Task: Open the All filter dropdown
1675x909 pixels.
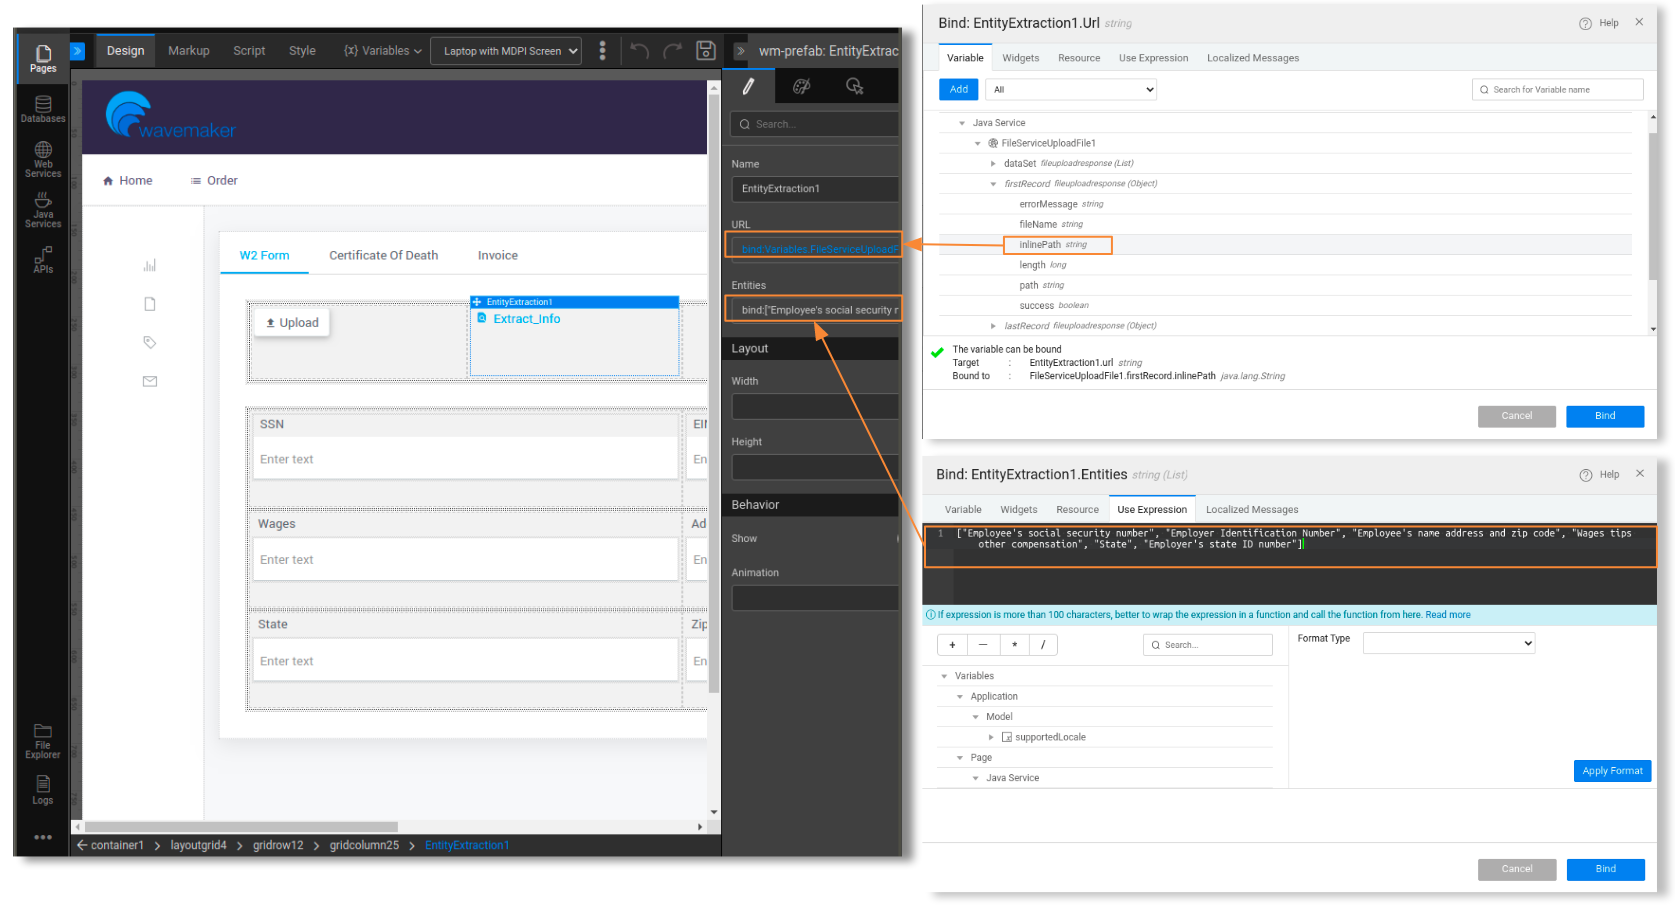Action: (x=1071, y=90)
